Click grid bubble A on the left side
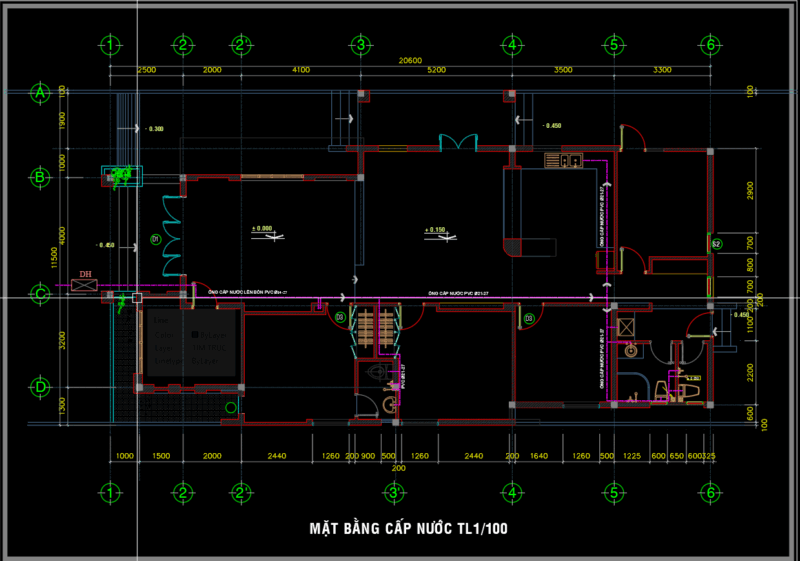Screen dimensions: 800x561 [41, 92]
